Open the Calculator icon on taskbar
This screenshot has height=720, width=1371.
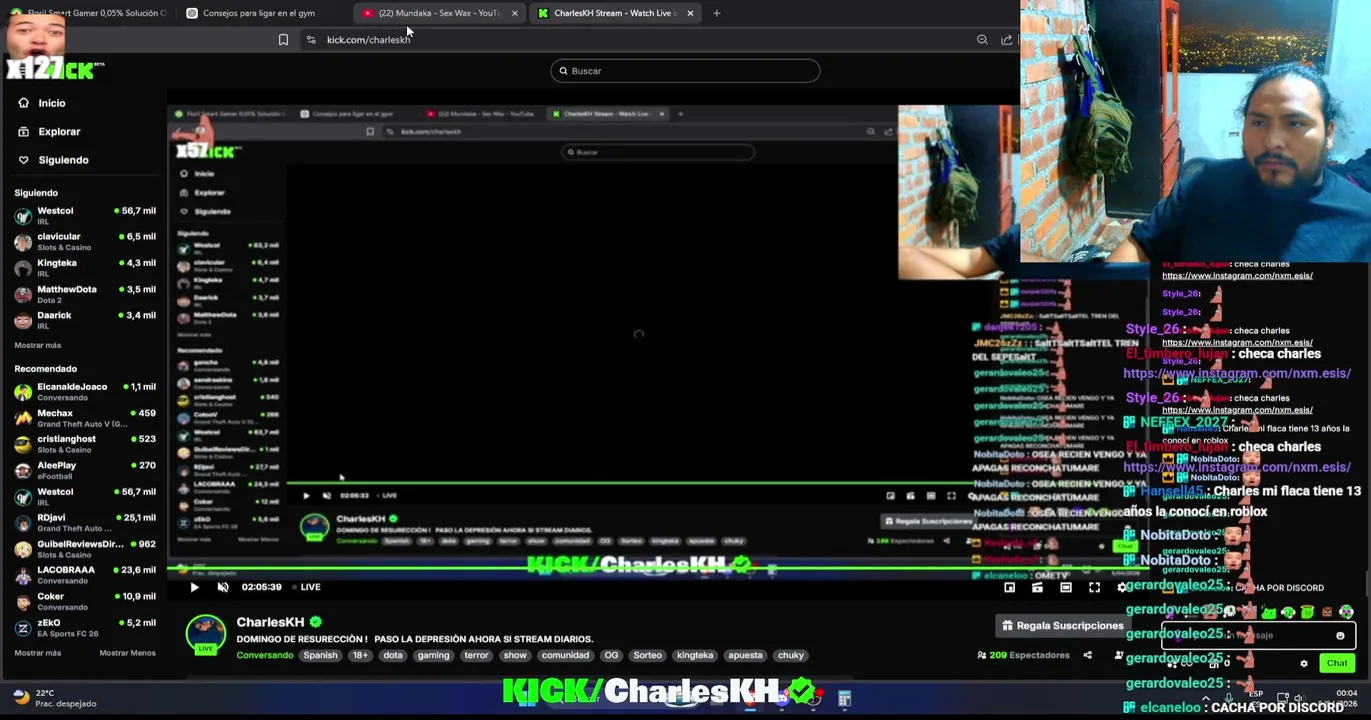(x=844, y=699)
